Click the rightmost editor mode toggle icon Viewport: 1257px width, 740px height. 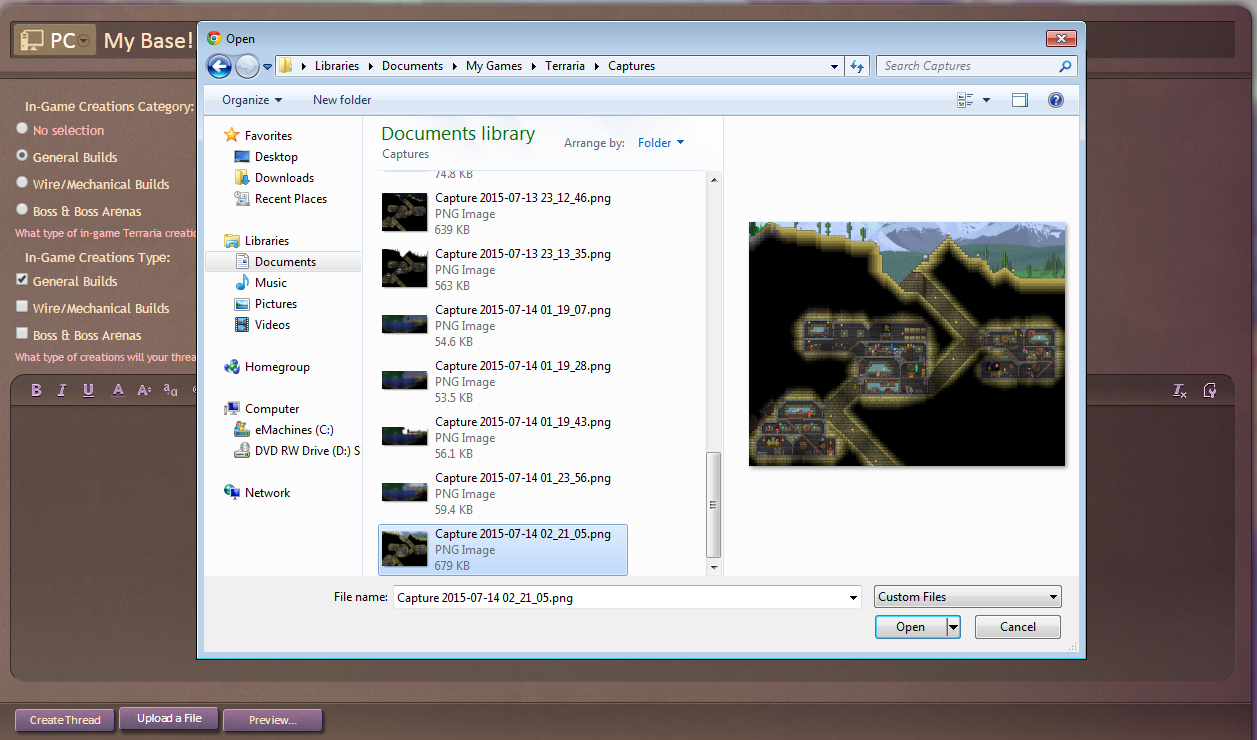coord(1210,390)
